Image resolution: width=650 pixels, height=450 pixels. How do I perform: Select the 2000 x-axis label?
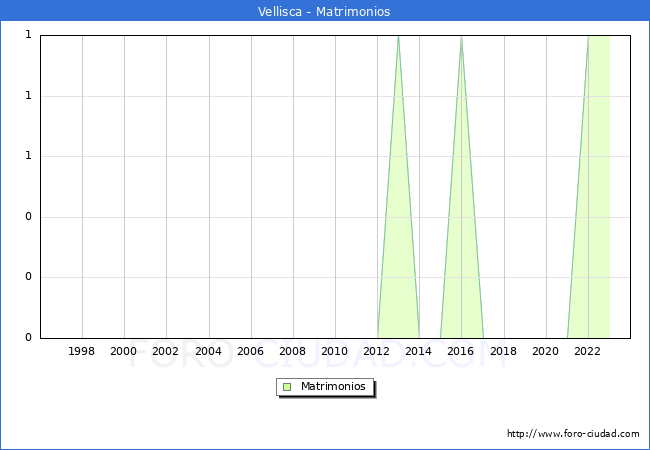[x=124, y=351]
